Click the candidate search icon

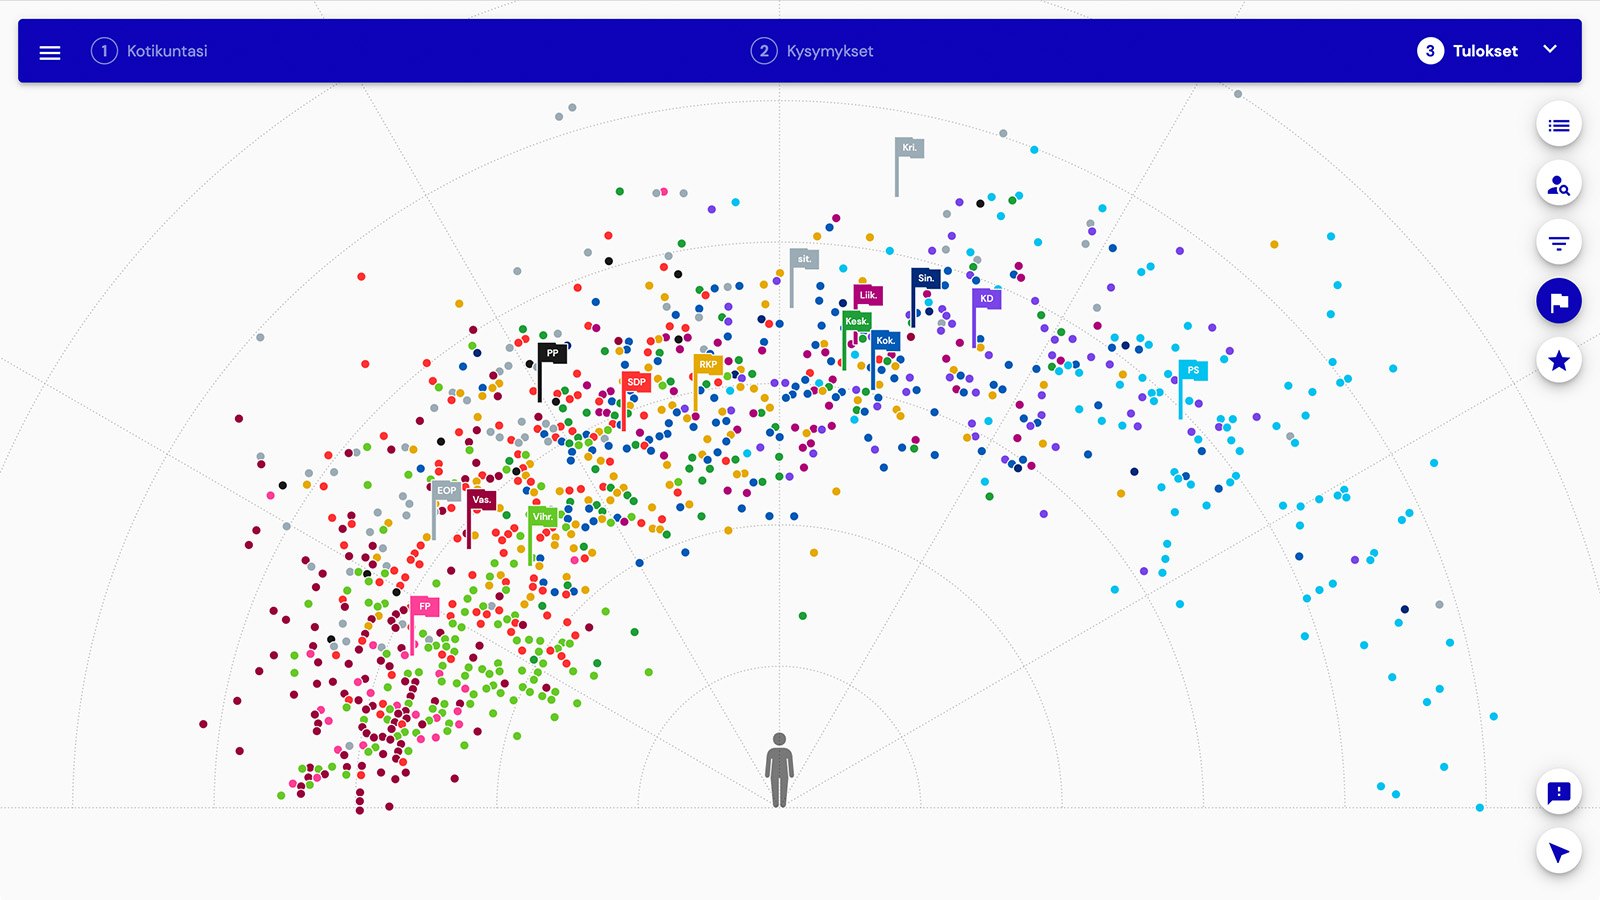[1558, 185]
